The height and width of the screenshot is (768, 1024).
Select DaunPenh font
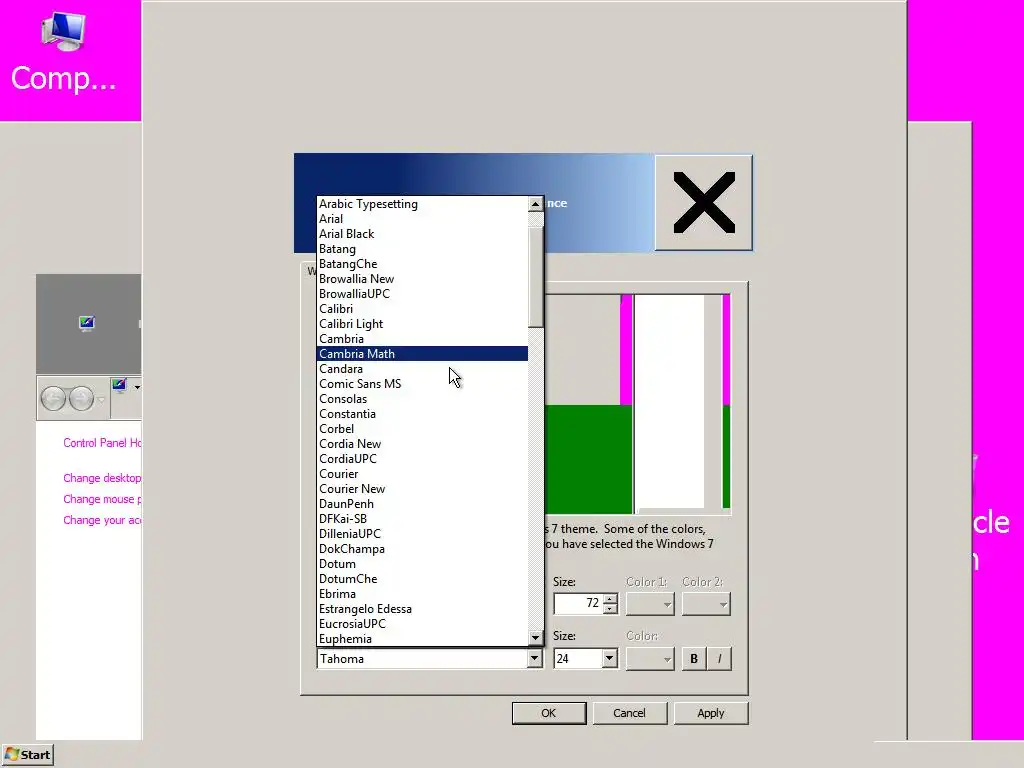[x=423, y=504]
